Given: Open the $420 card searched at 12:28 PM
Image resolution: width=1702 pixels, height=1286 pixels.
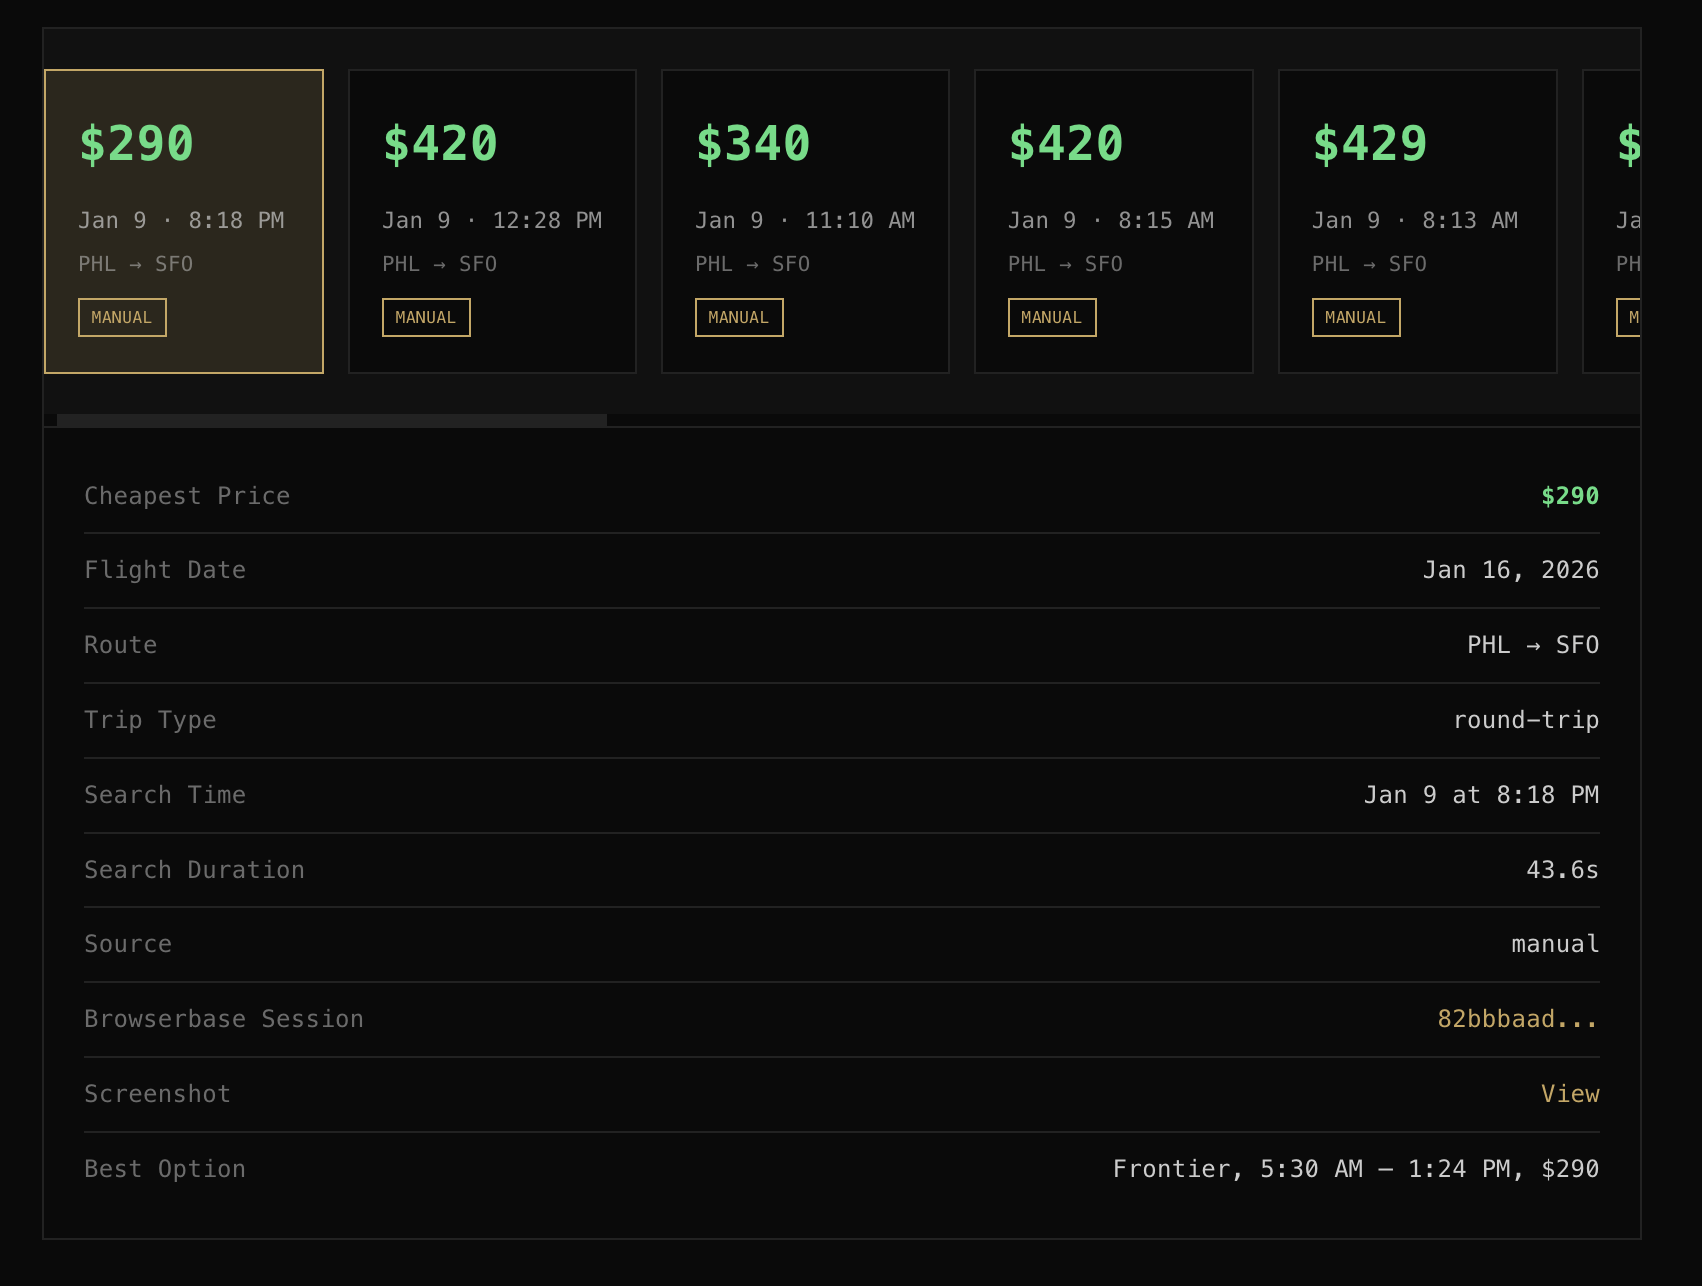Looking at the screenshot, I should 492,221.
